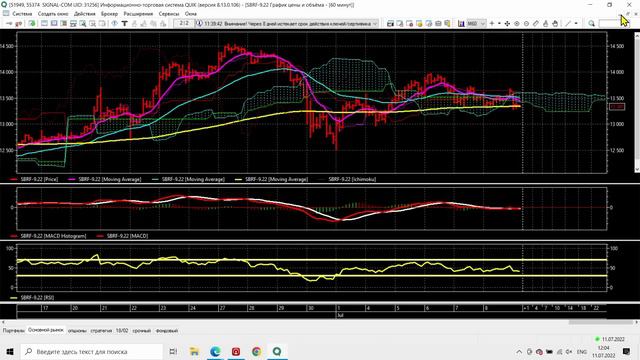Open the Система menu
The width and height of the screenshot is (640, 360).
22,14
